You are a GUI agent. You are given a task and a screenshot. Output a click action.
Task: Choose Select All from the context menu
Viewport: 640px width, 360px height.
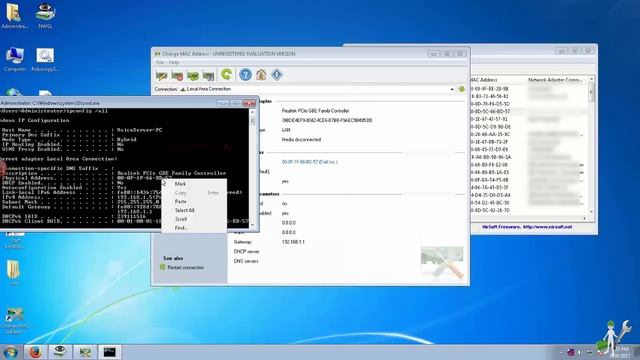tap(194, 210)
